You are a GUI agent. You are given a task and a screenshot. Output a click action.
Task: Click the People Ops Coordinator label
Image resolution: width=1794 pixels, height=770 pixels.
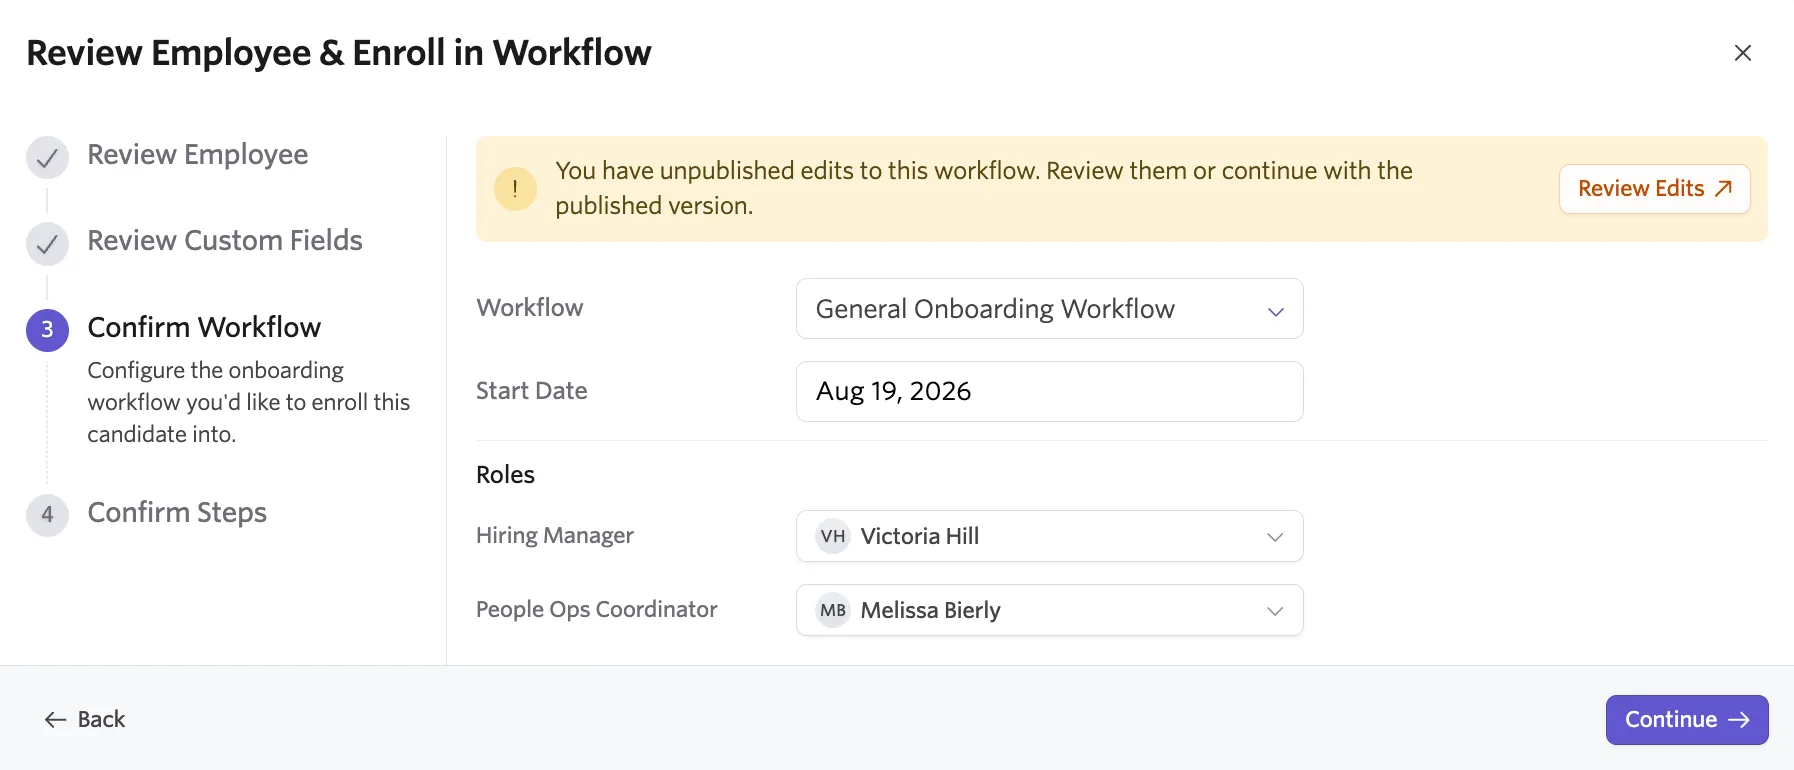tap(596, 610)
